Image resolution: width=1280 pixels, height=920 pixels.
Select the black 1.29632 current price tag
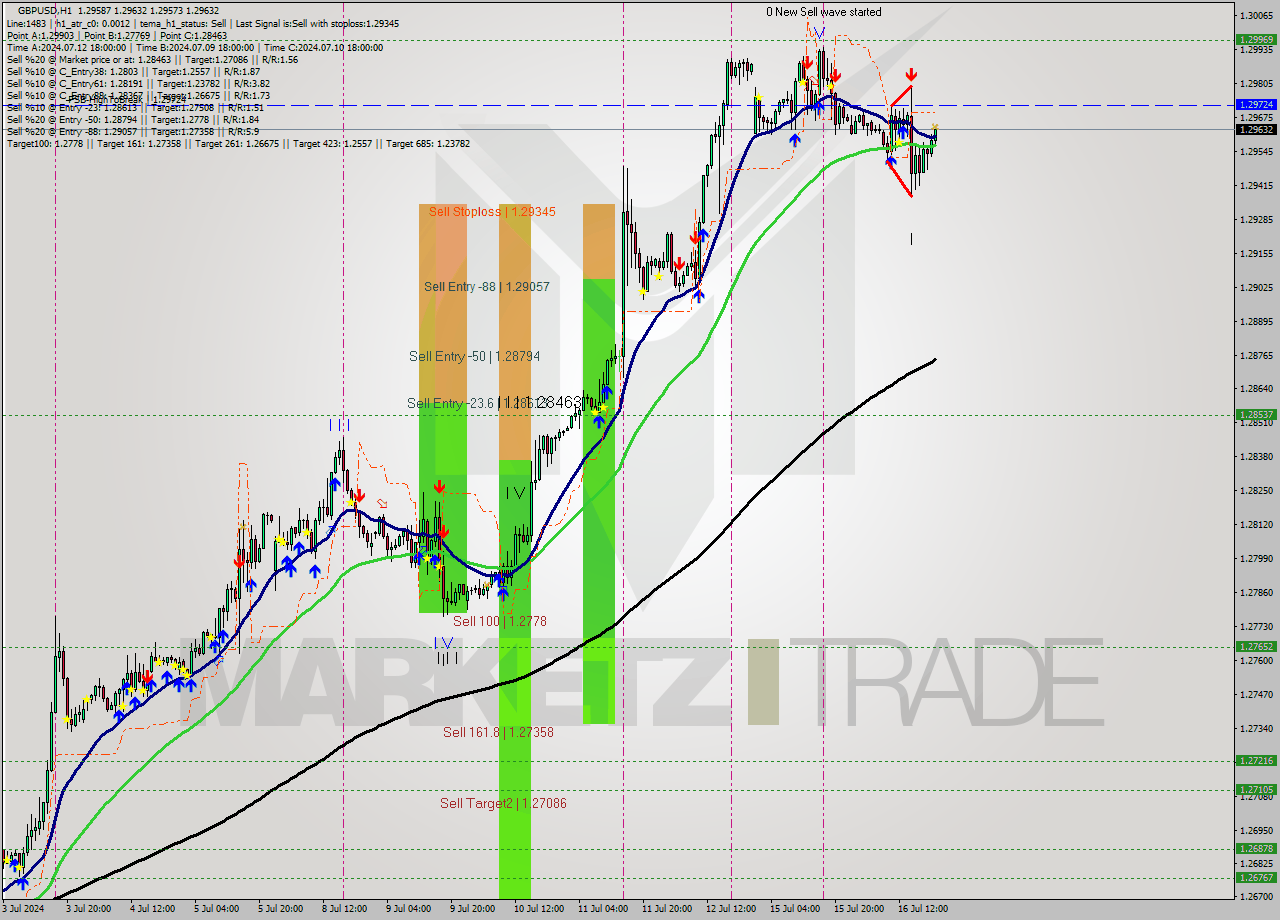point(1256,129)
